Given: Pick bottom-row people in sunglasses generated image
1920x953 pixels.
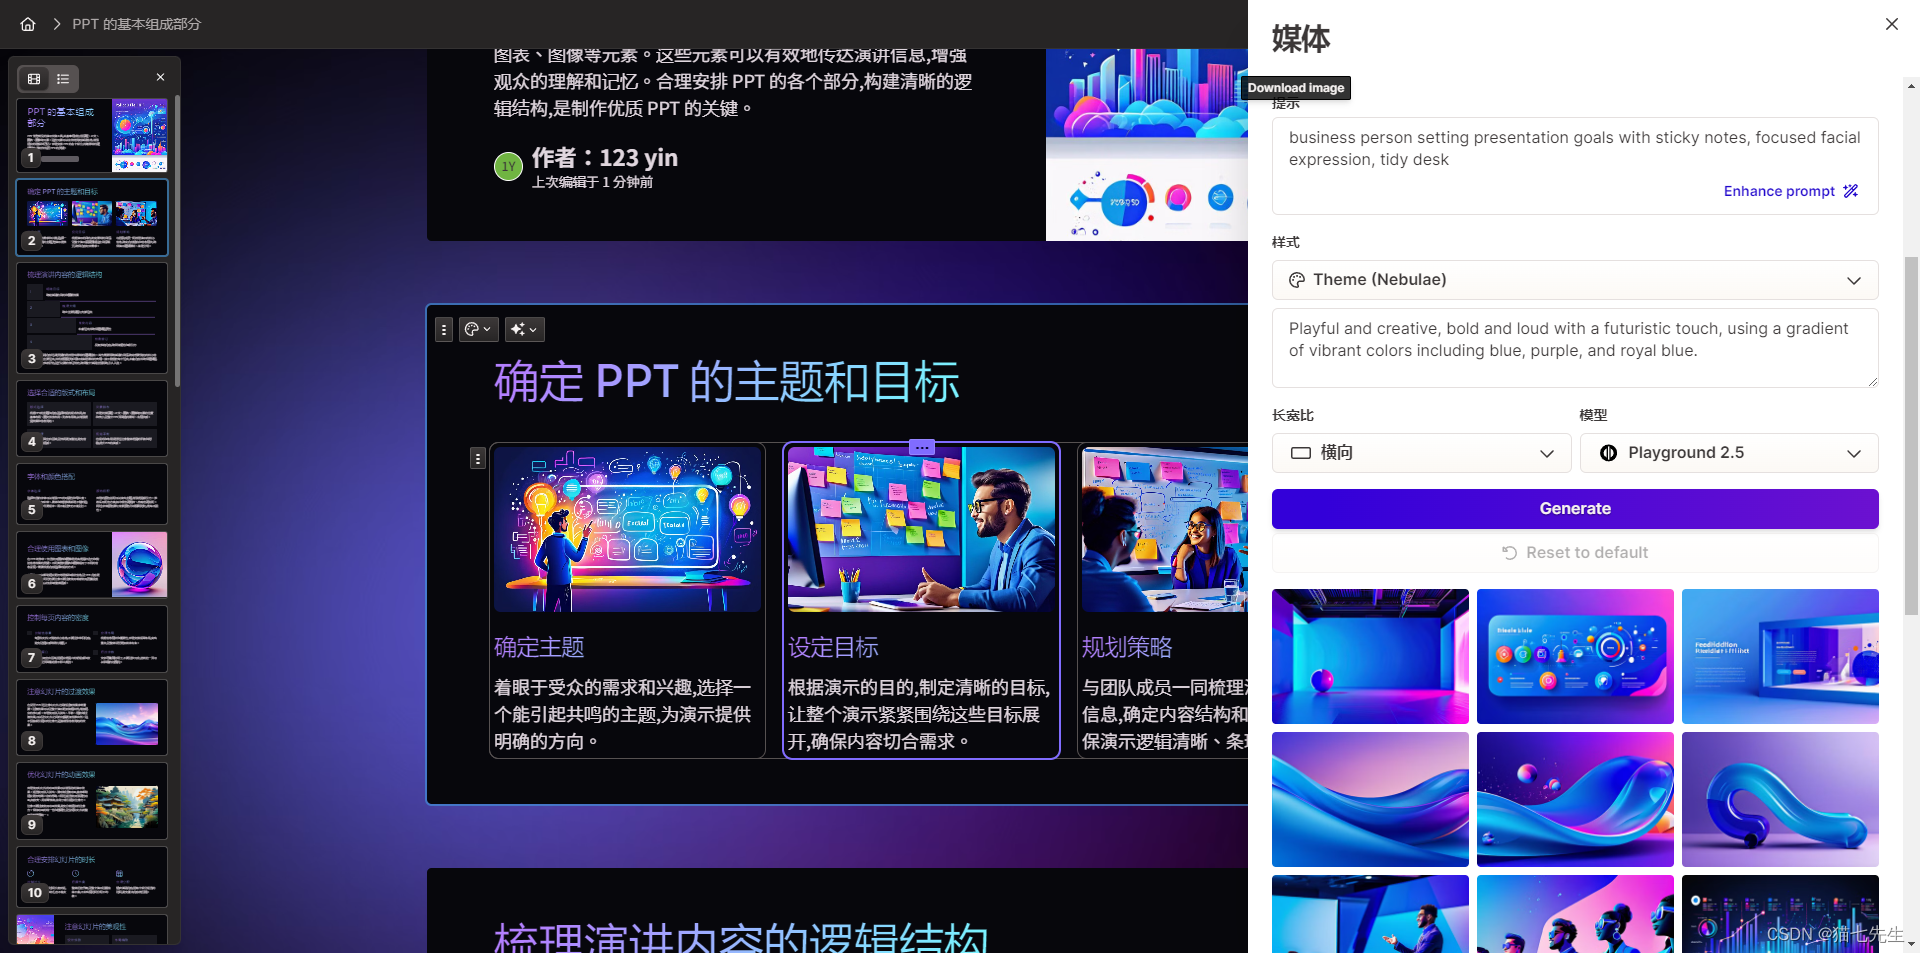Looking at the screenshot, I should tap(1575, 914).
